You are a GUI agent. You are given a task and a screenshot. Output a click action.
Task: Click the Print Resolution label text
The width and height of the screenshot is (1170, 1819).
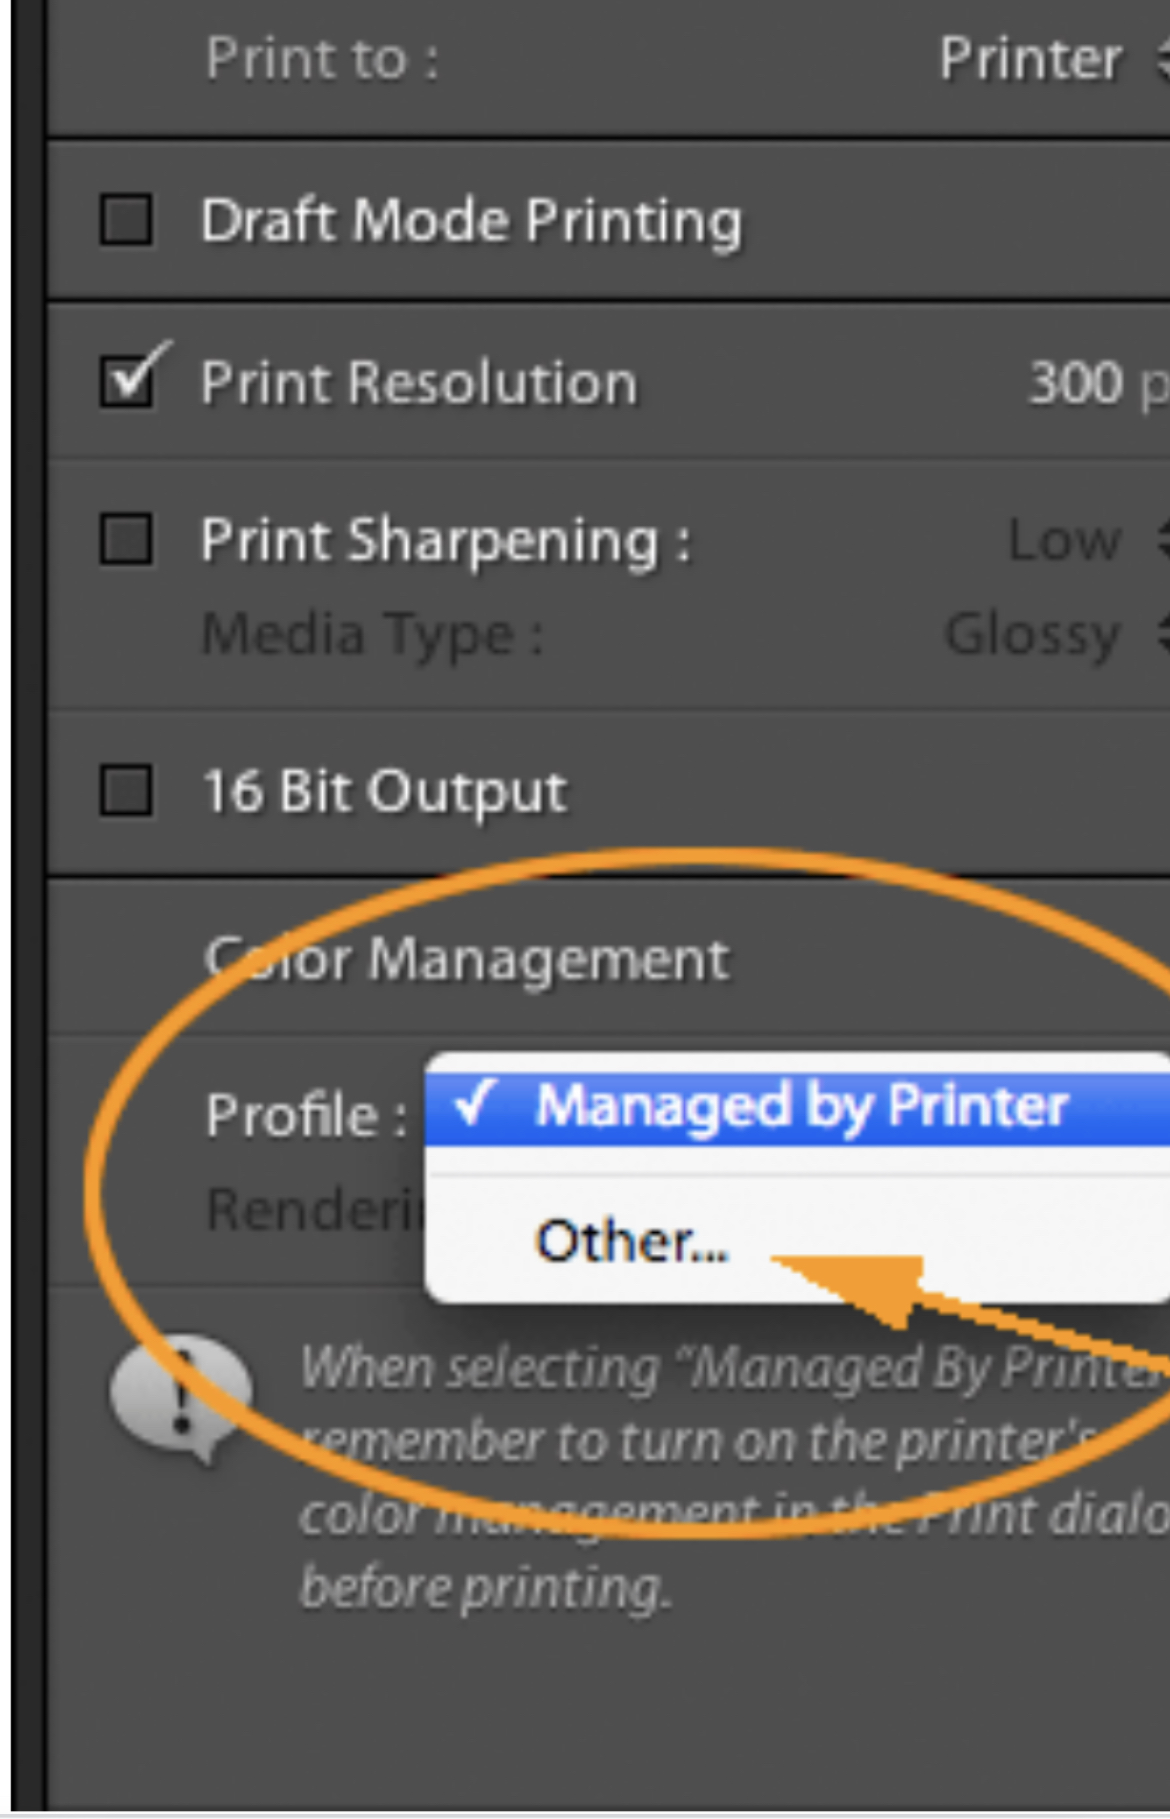[x=418, y=383]
